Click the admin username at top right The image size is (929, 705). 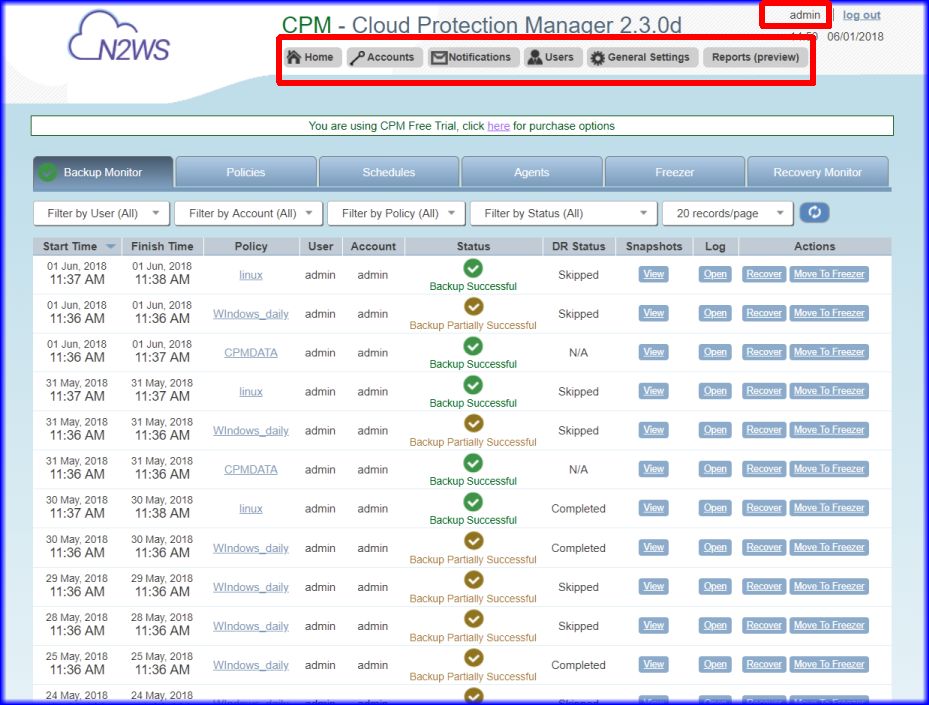[x=805, y=15]
